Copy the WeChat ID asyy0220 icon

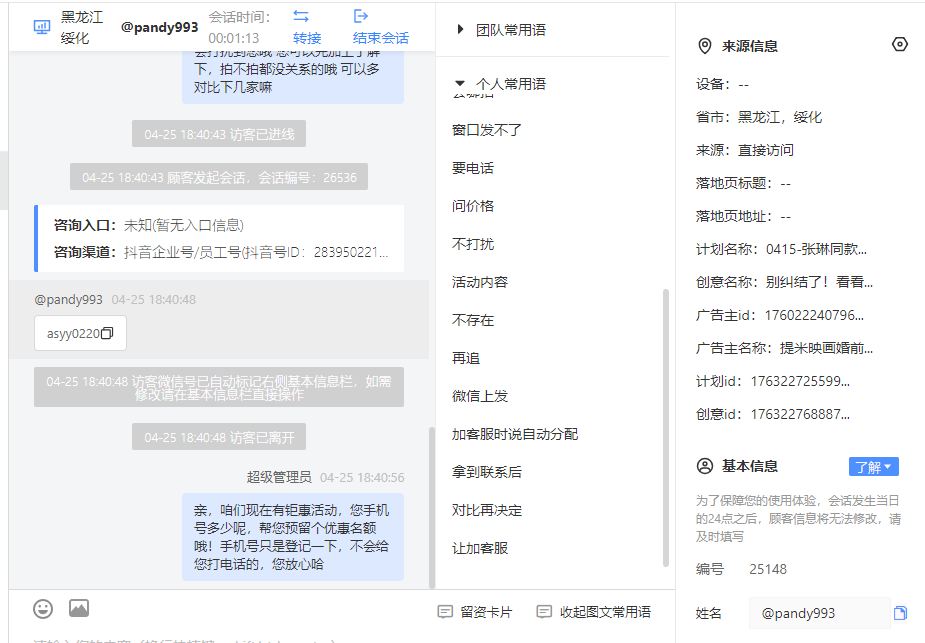click(107, 333)
